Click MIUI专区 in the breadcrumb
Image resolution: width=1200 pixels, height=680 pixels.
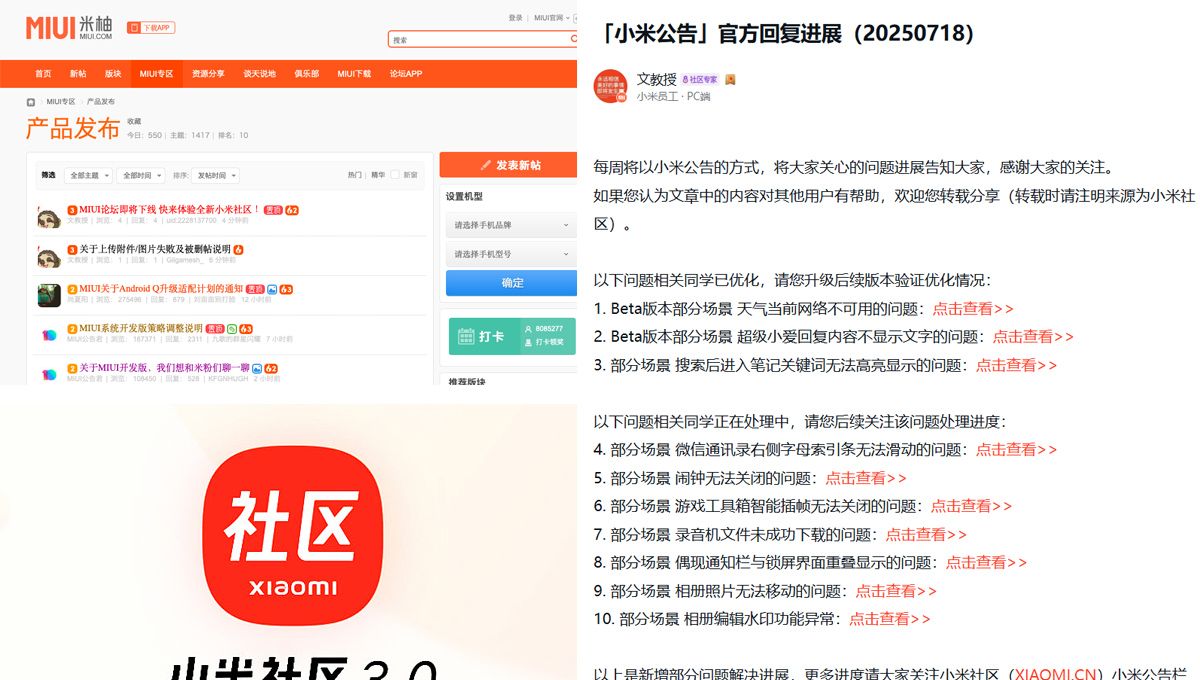click(x=60, y=101)
